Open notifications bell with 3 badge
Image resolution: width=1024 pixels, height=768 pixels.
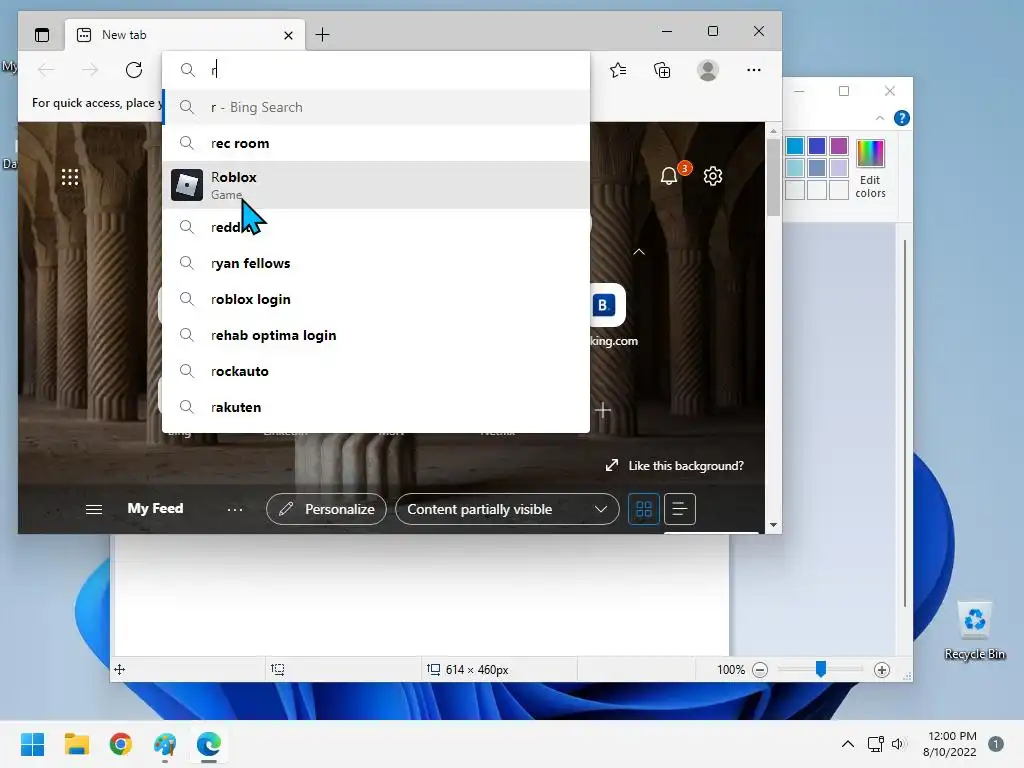(669, 176)
